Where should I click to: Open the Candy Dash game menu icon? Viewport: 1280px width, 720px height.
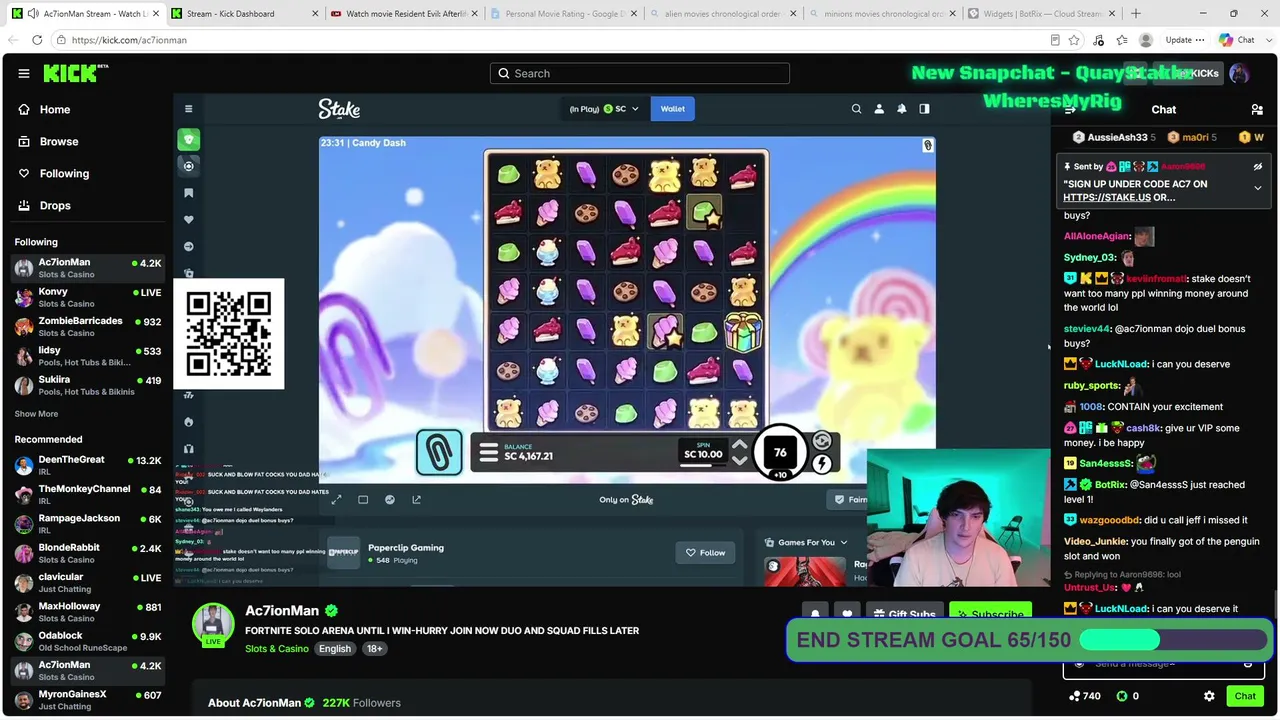point(488,453)
